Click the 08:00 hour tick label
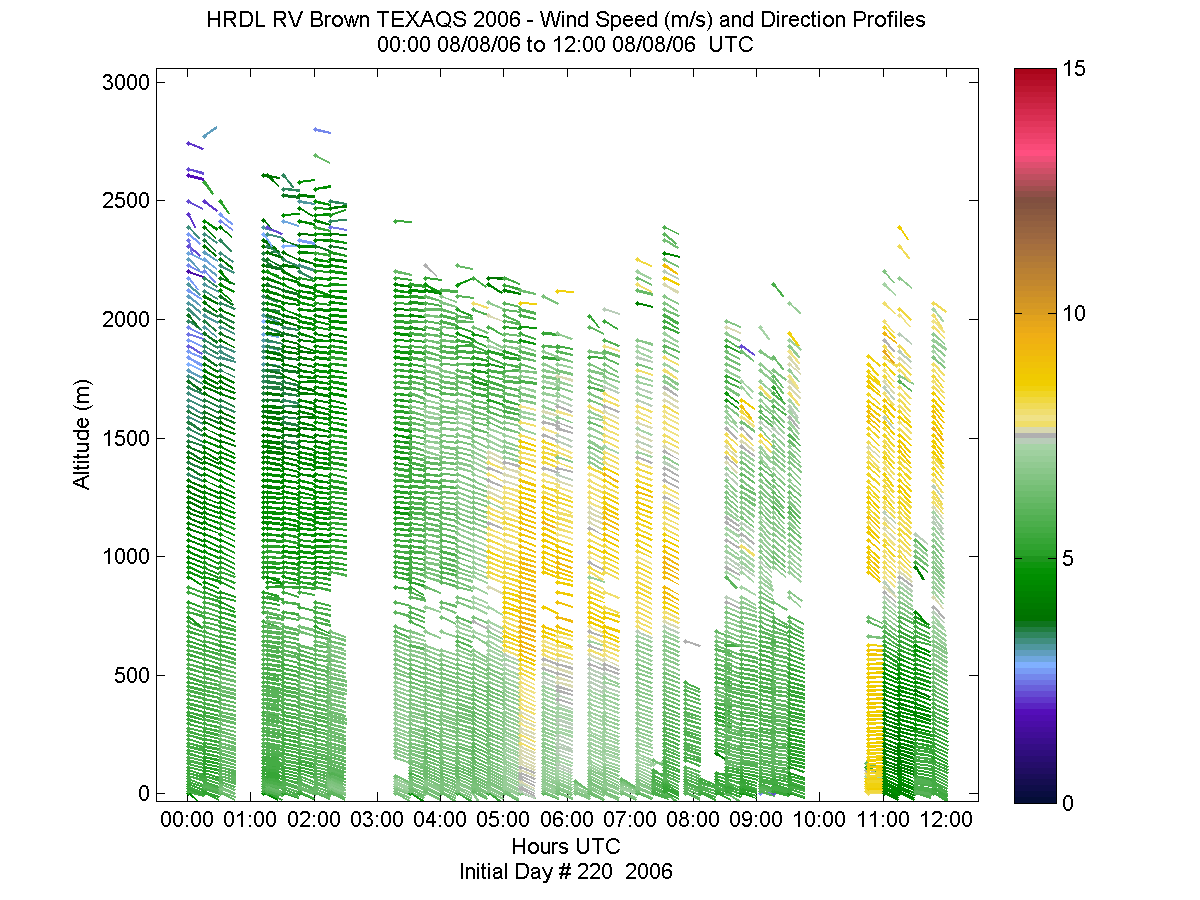 (693, 820)
